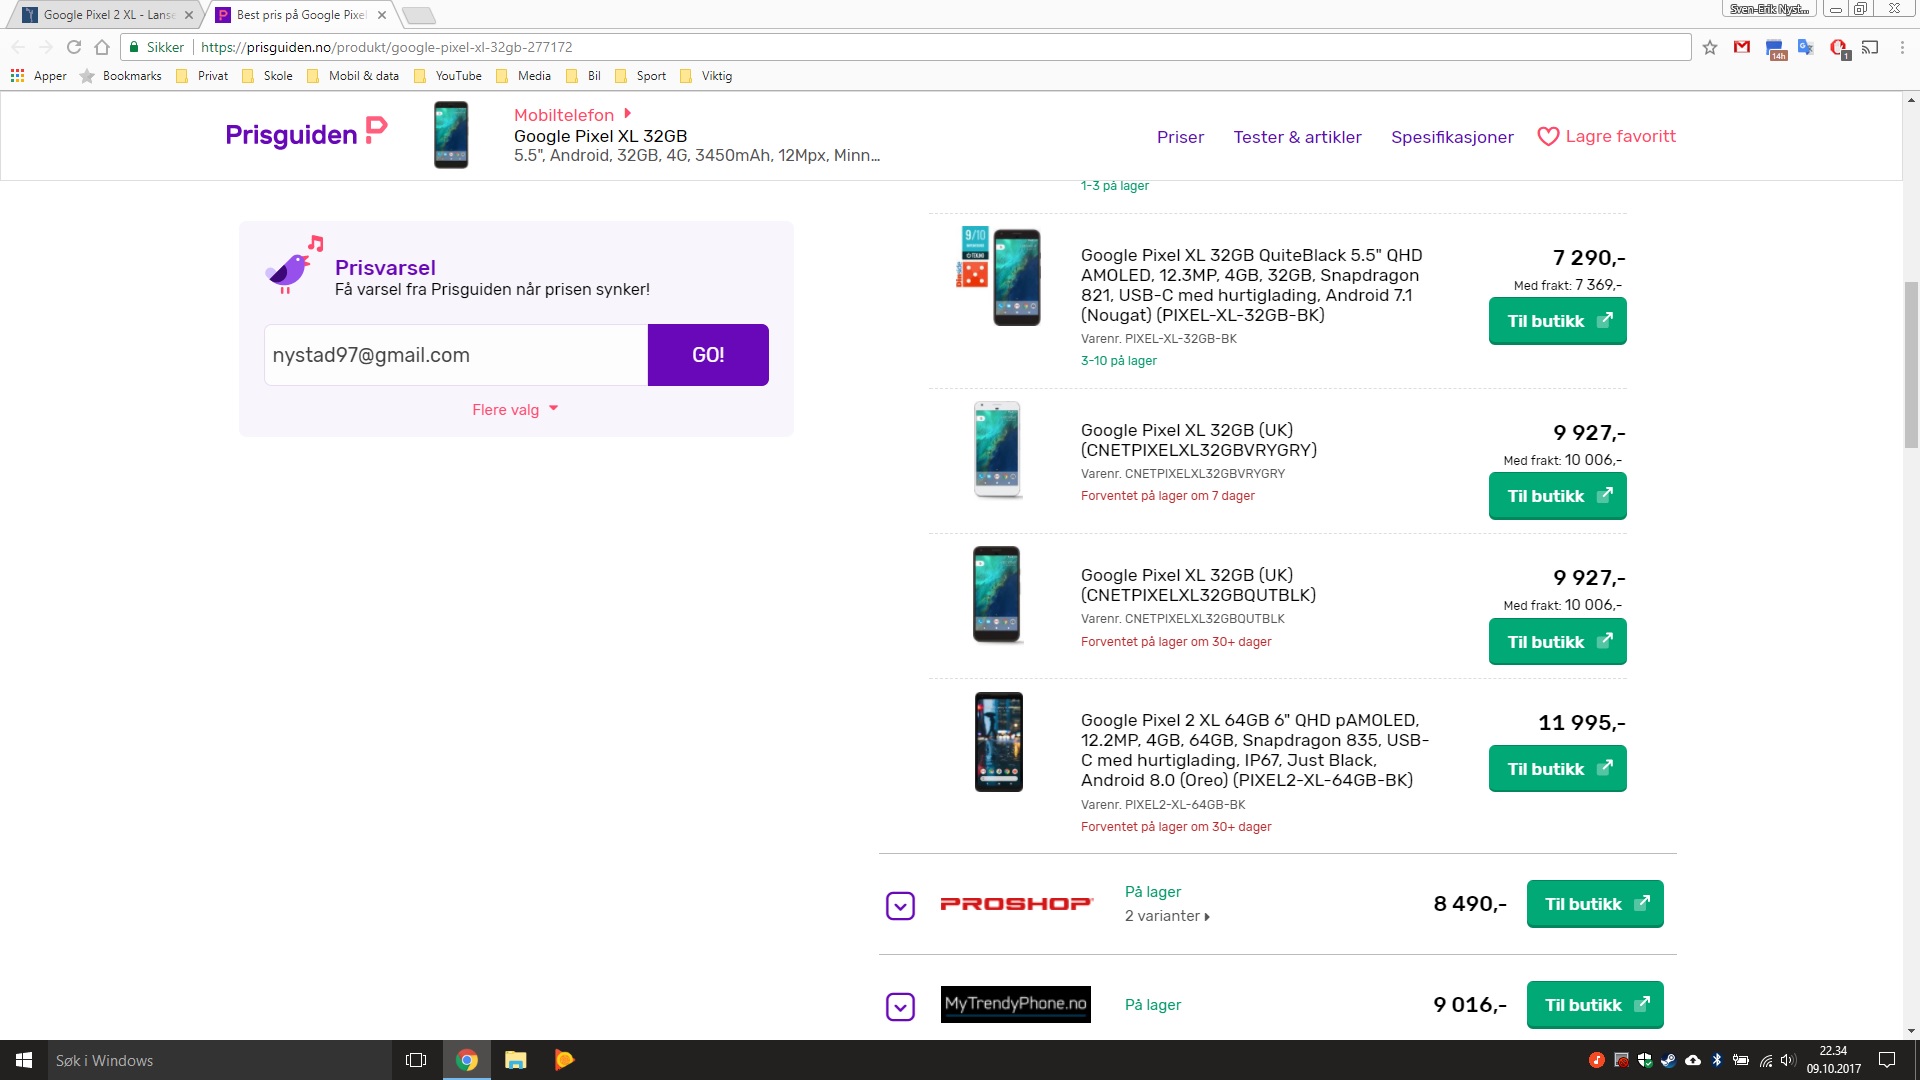Image resolution: width=1920 pixels, height=1080 pixels.
Task: Open the Windows notification center icon
Action: click(x=1887, y=1060)
